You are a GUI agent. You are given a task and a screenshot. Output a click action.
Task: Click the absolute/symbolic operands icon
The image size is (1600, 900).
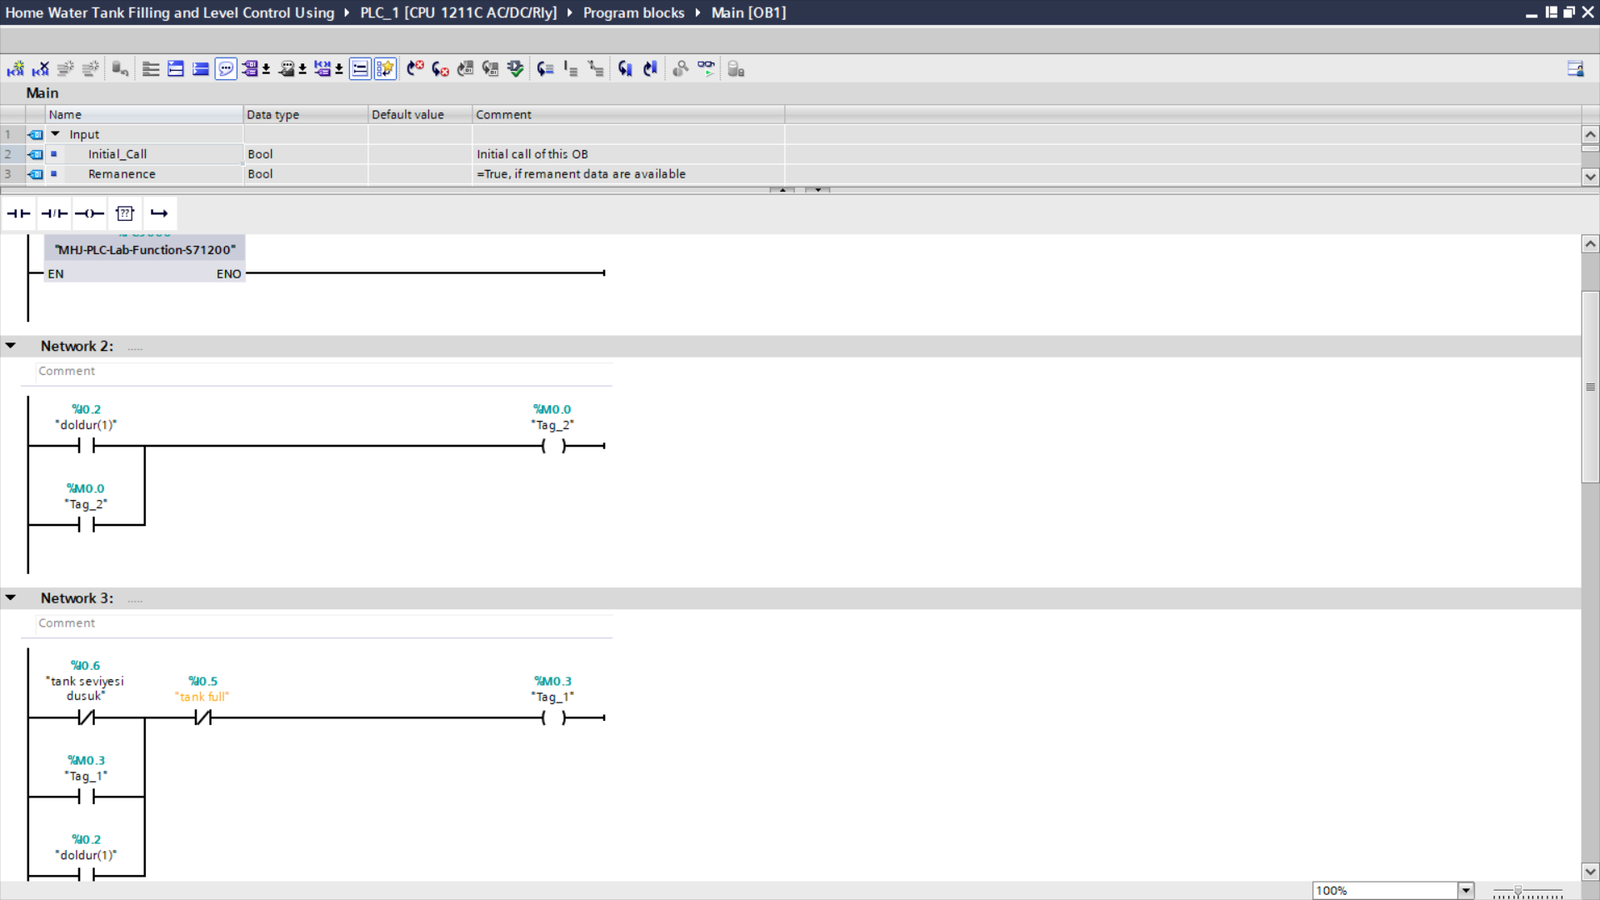(250, 69)
